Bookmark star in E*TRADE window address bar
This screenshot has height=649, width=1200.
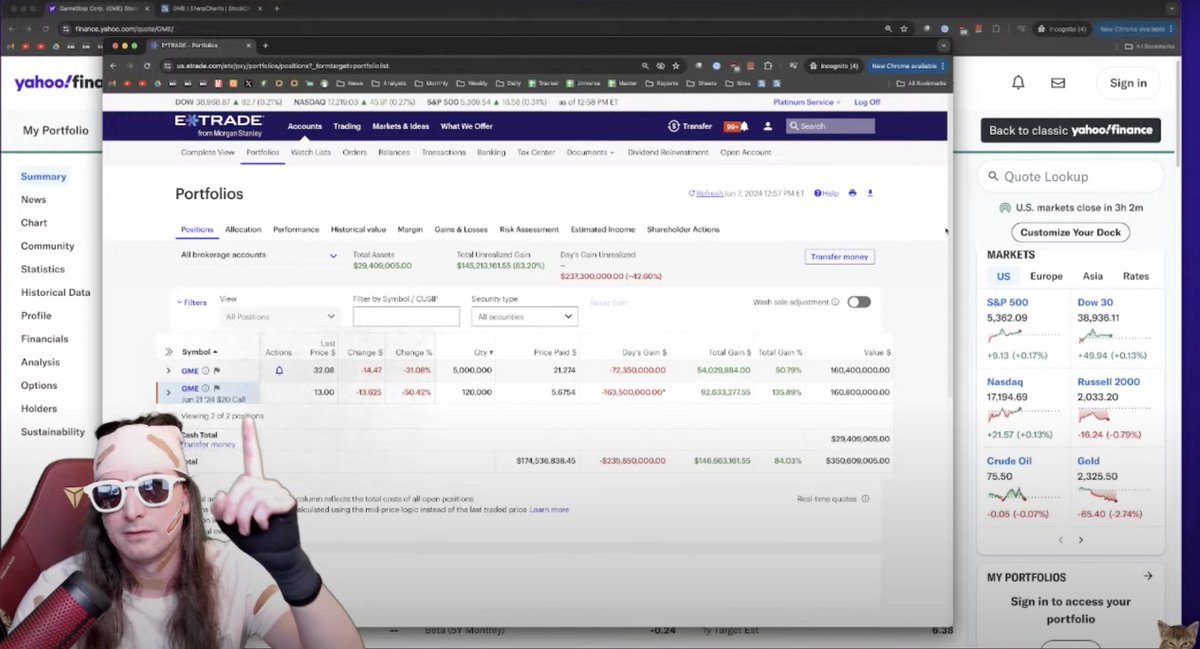675,66
